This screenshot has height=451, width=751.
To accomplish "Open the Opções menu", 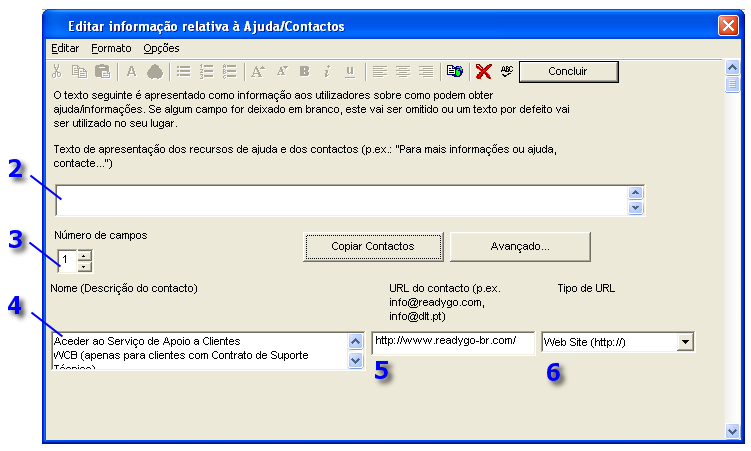I will click(x=161, y=48).
